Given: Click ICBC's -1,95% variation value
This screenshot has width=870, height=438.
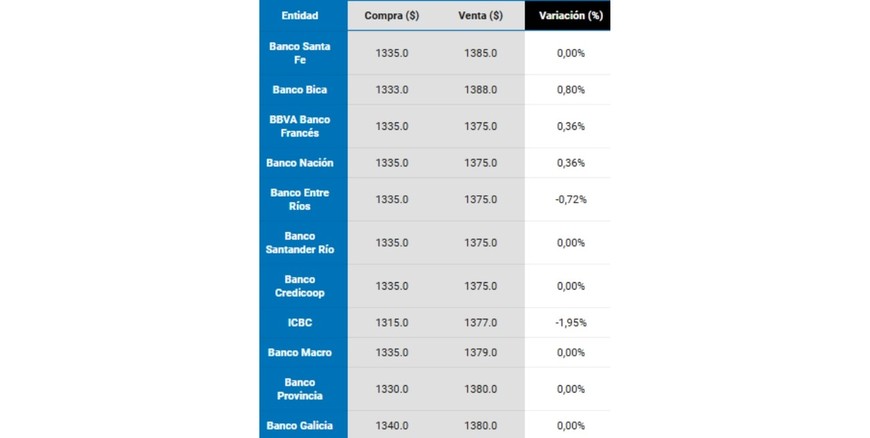Looking at the screenshot, I should coord(570,323).
